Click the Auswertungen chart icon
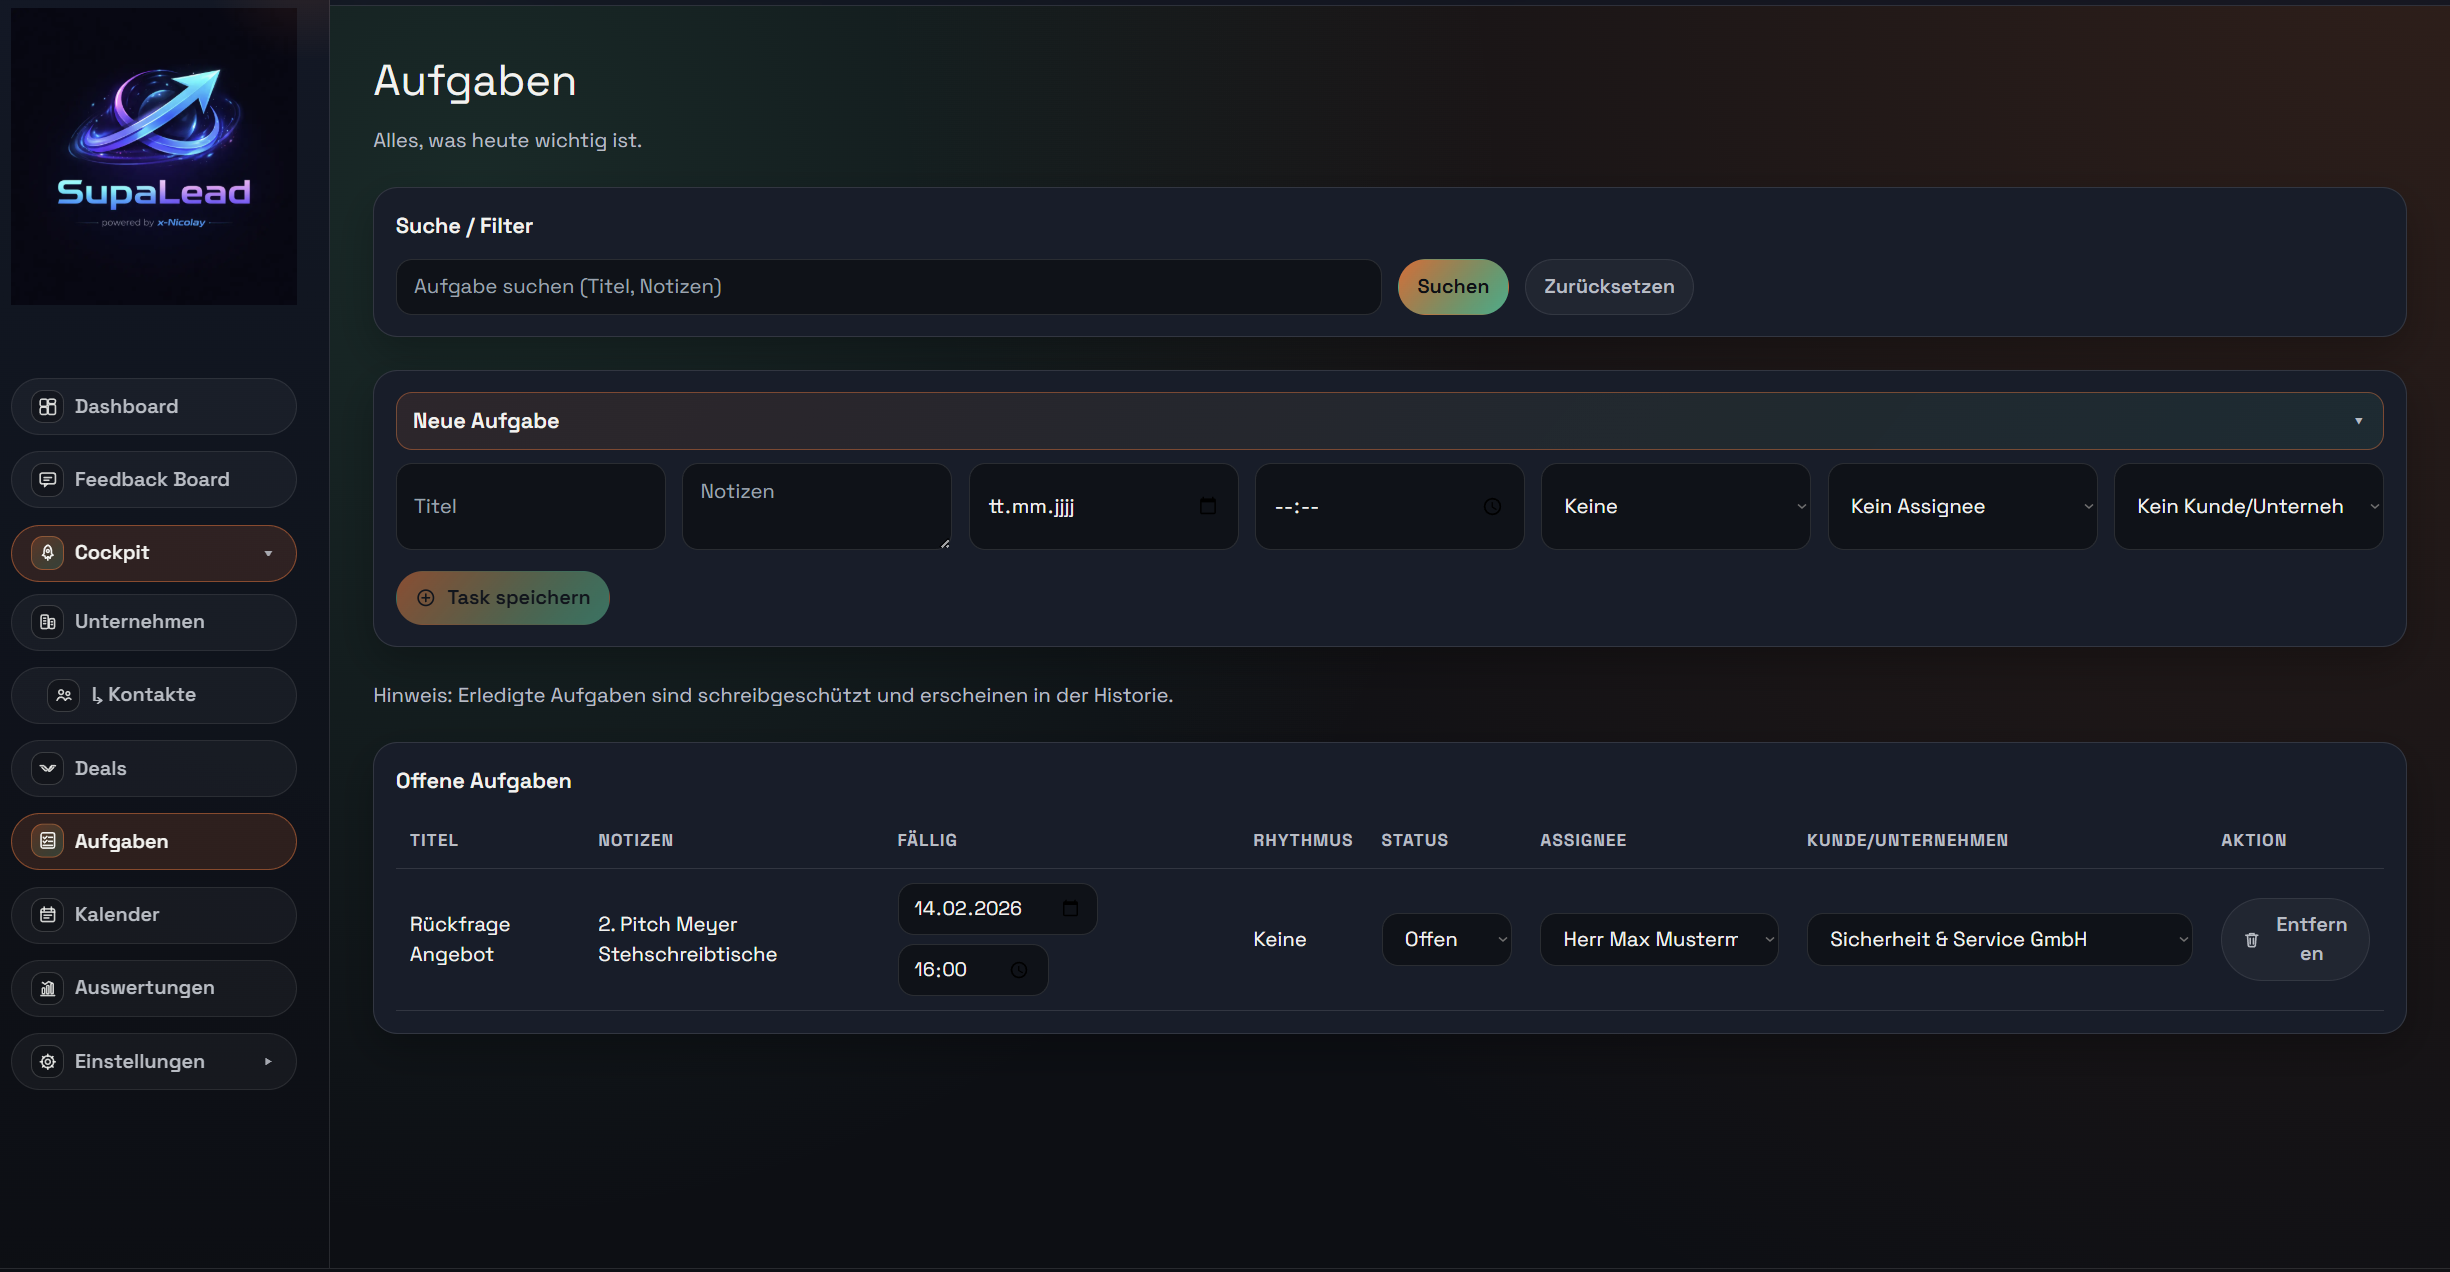The width and height of the screenshot is (2450, 1272). (47, 988)
